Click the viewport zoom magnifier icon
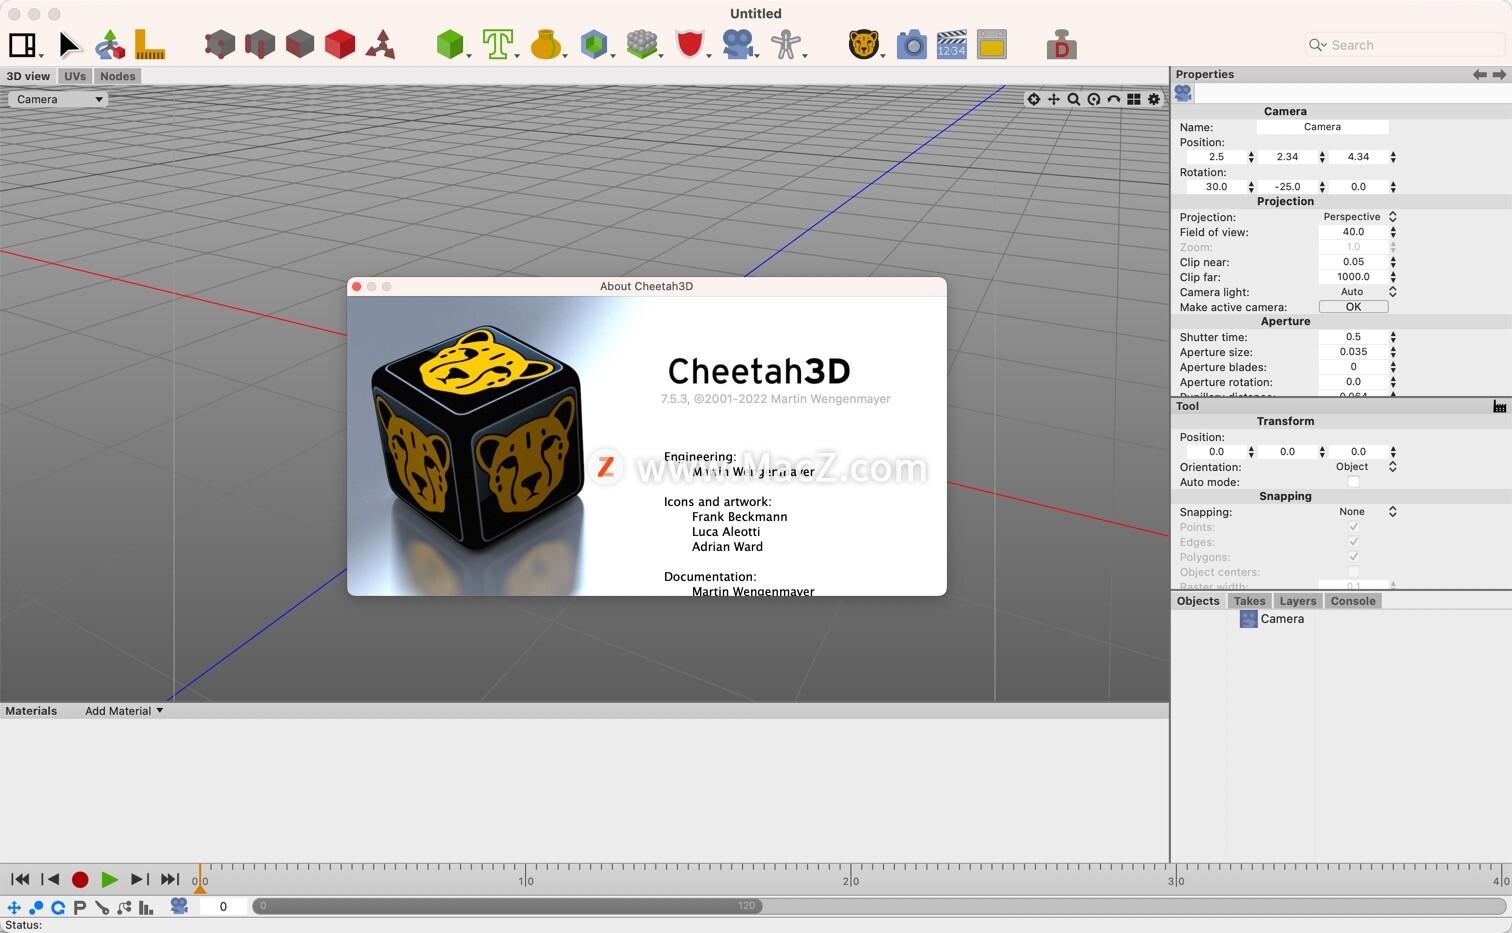The width and height of the screenshot is (1512, 933). (1074, 99)
